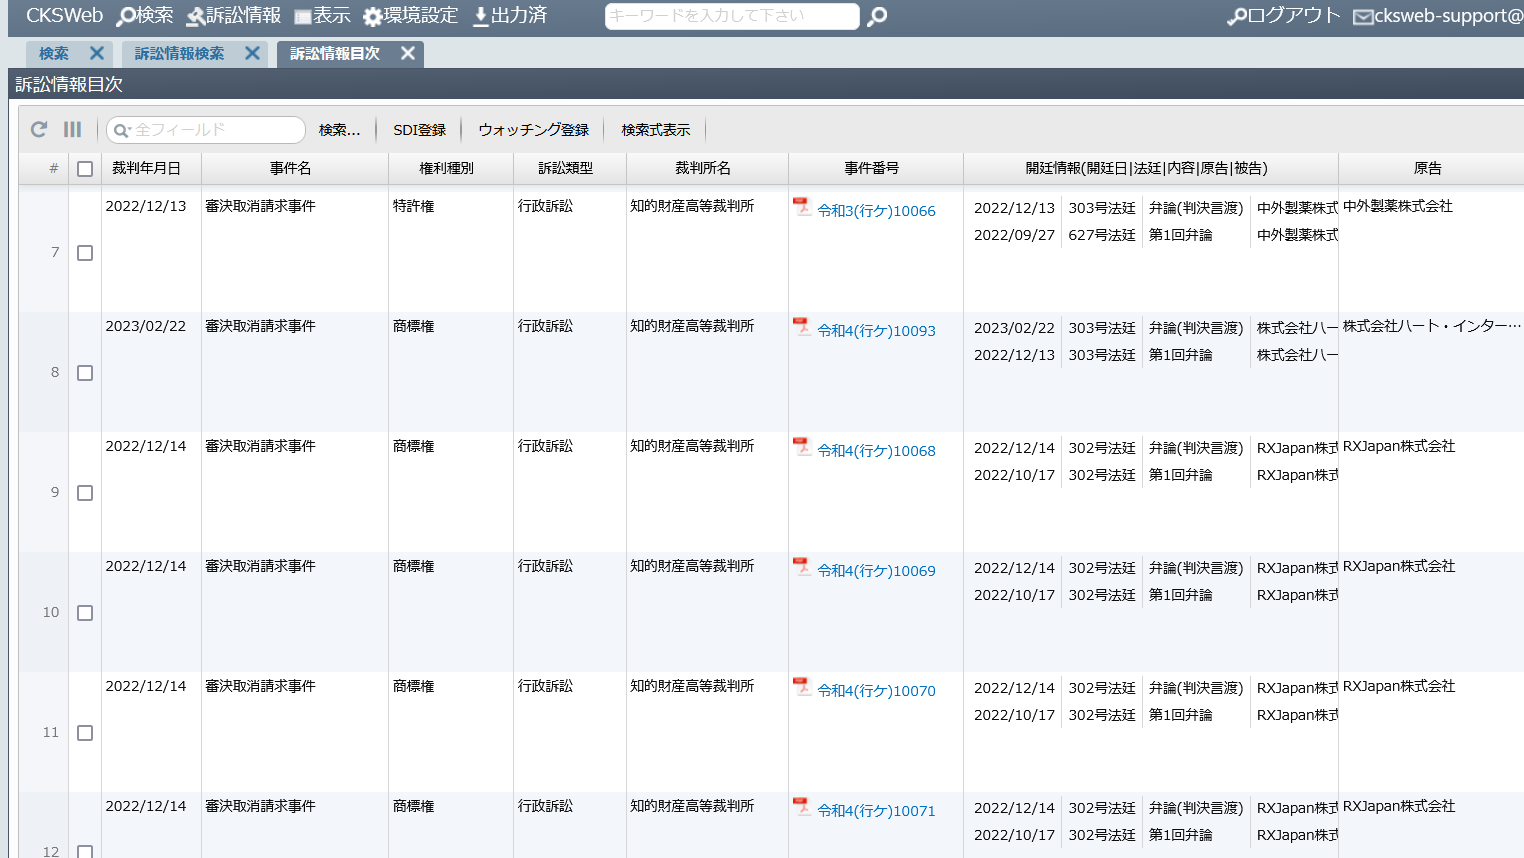Open PDF icon for case 令和4(行ケ)10093

[802, 327]
